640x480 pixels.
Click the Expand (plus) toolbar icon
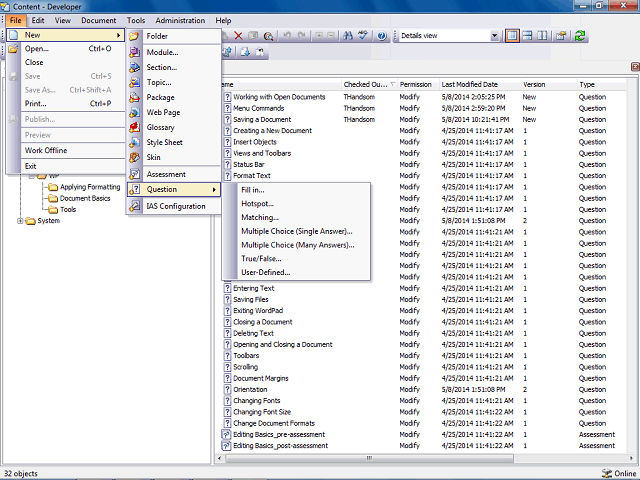tap(319, 36)
